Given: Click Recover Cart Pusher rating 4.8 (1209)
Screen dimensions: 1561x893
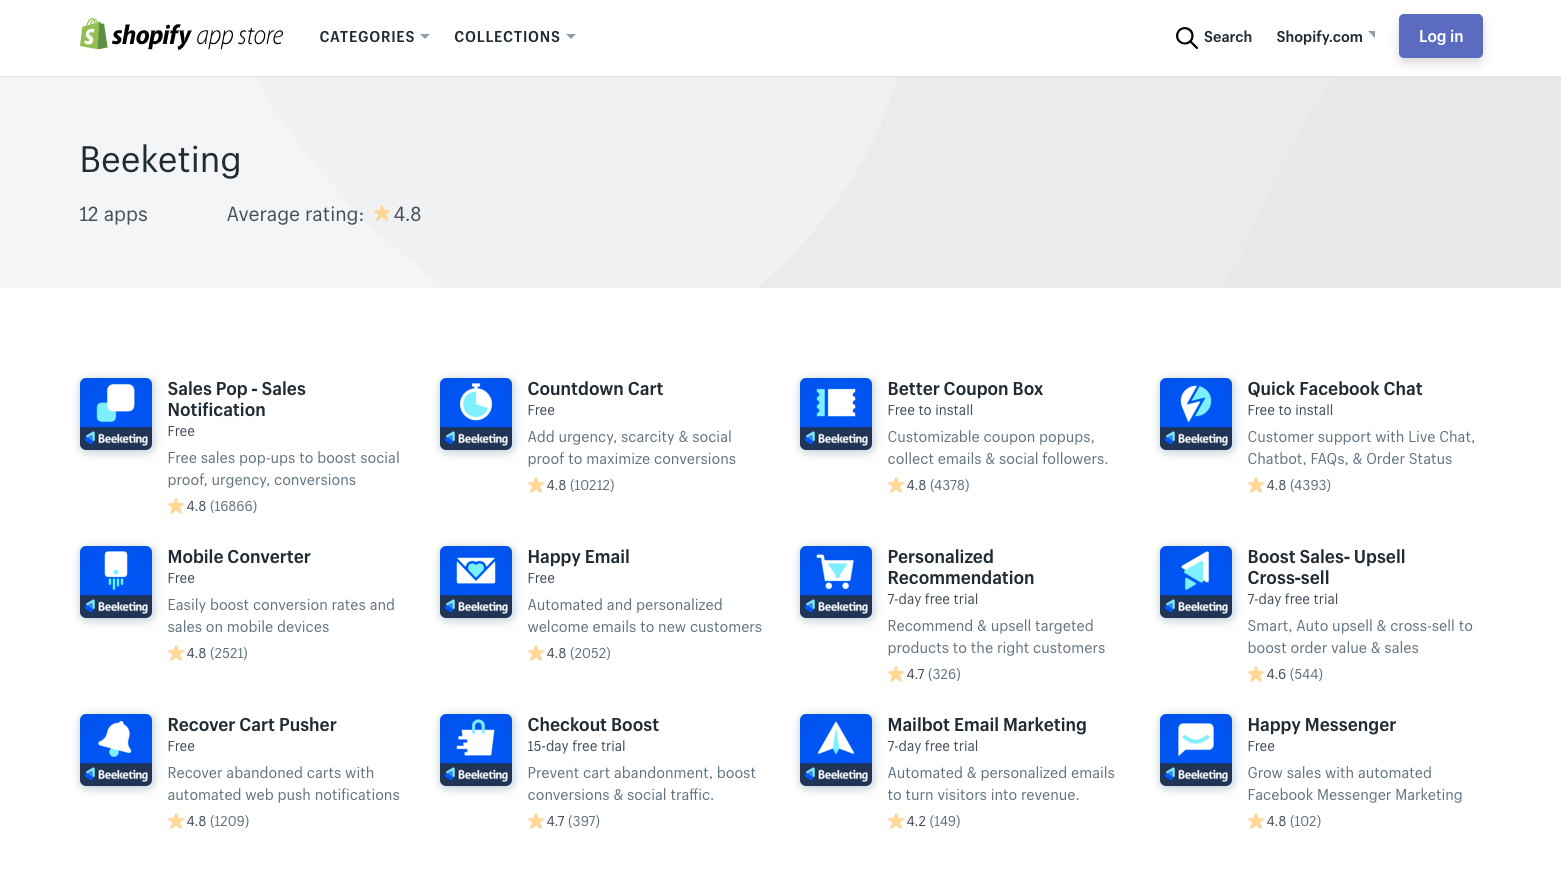Looking at the screenshot, I should tap(209, 821).
